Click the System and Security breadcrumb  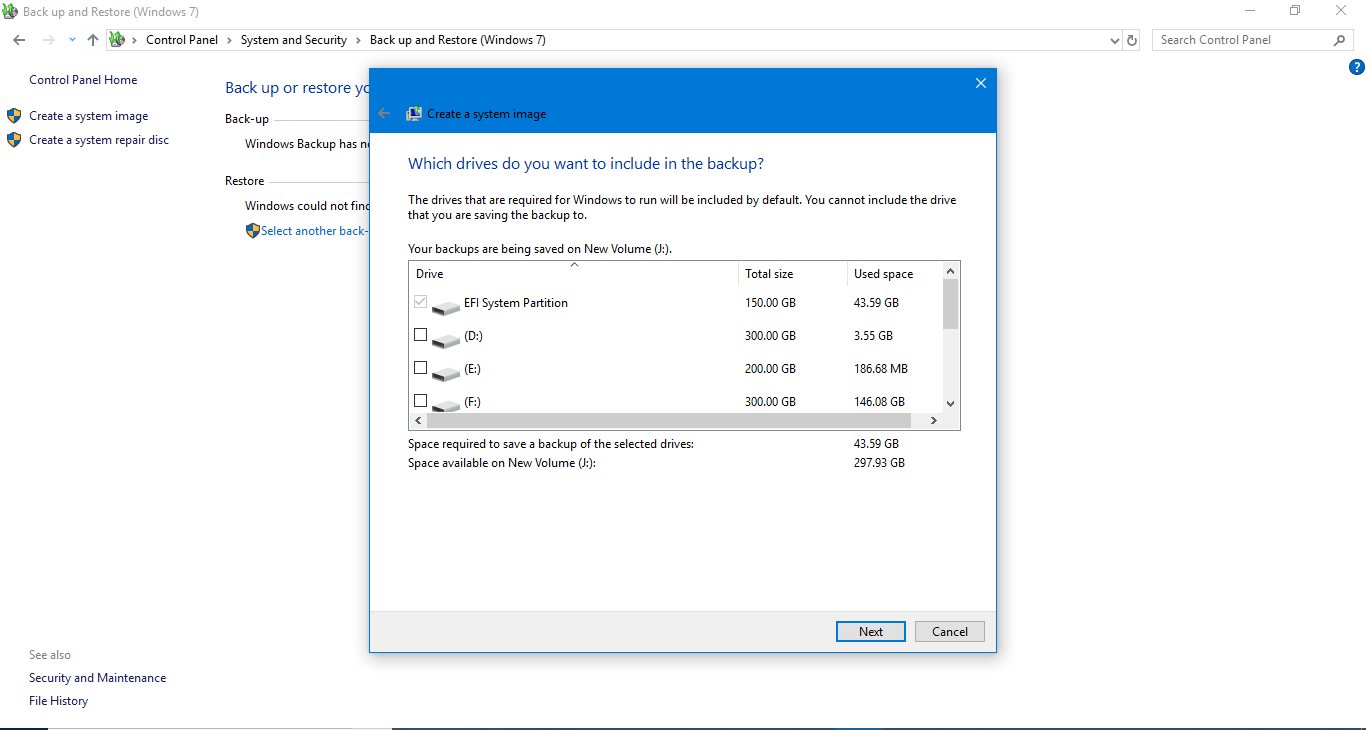[294, 40]
